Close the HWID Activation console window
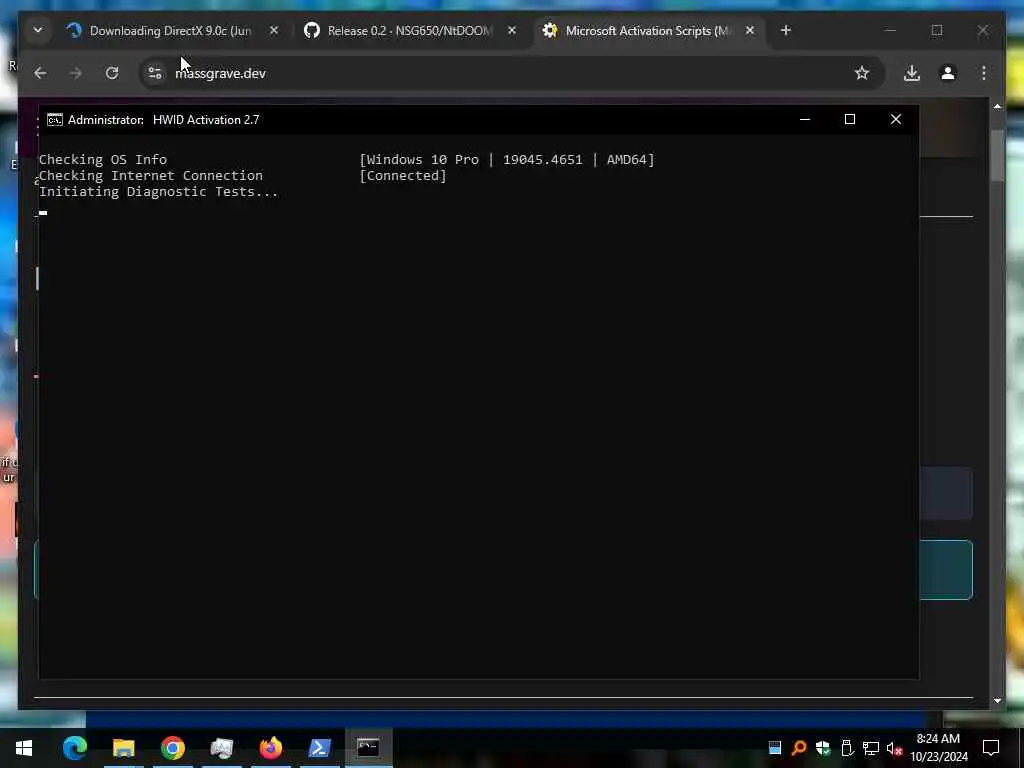1024x768 pixels. [896, 120]
